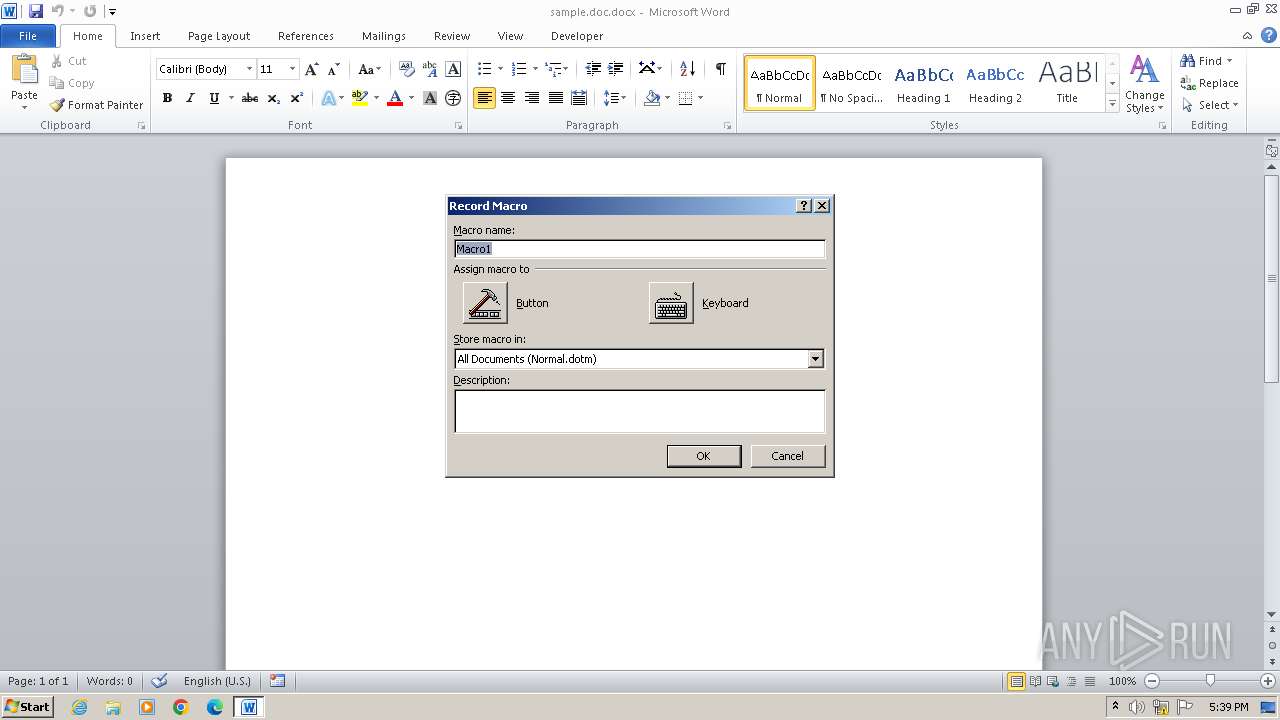This screenshot has width=1280, height=720.
Task: Click the Increase Indent icon
Action: (617, 69)
